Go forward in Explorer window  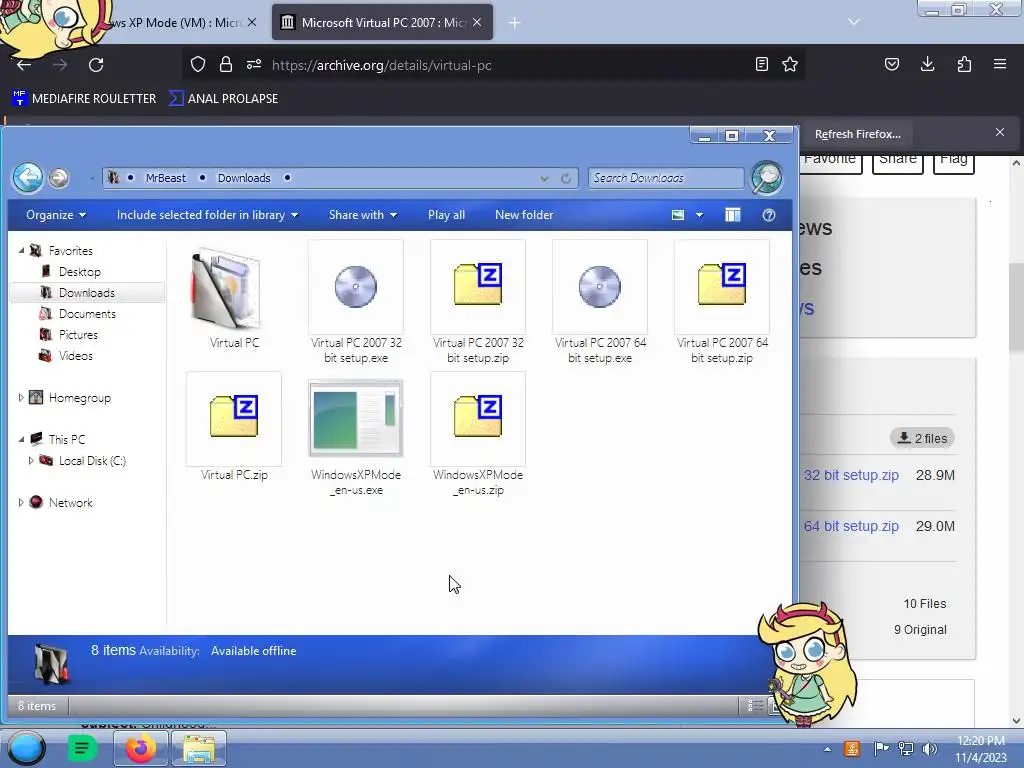click(x=59, y=178)
